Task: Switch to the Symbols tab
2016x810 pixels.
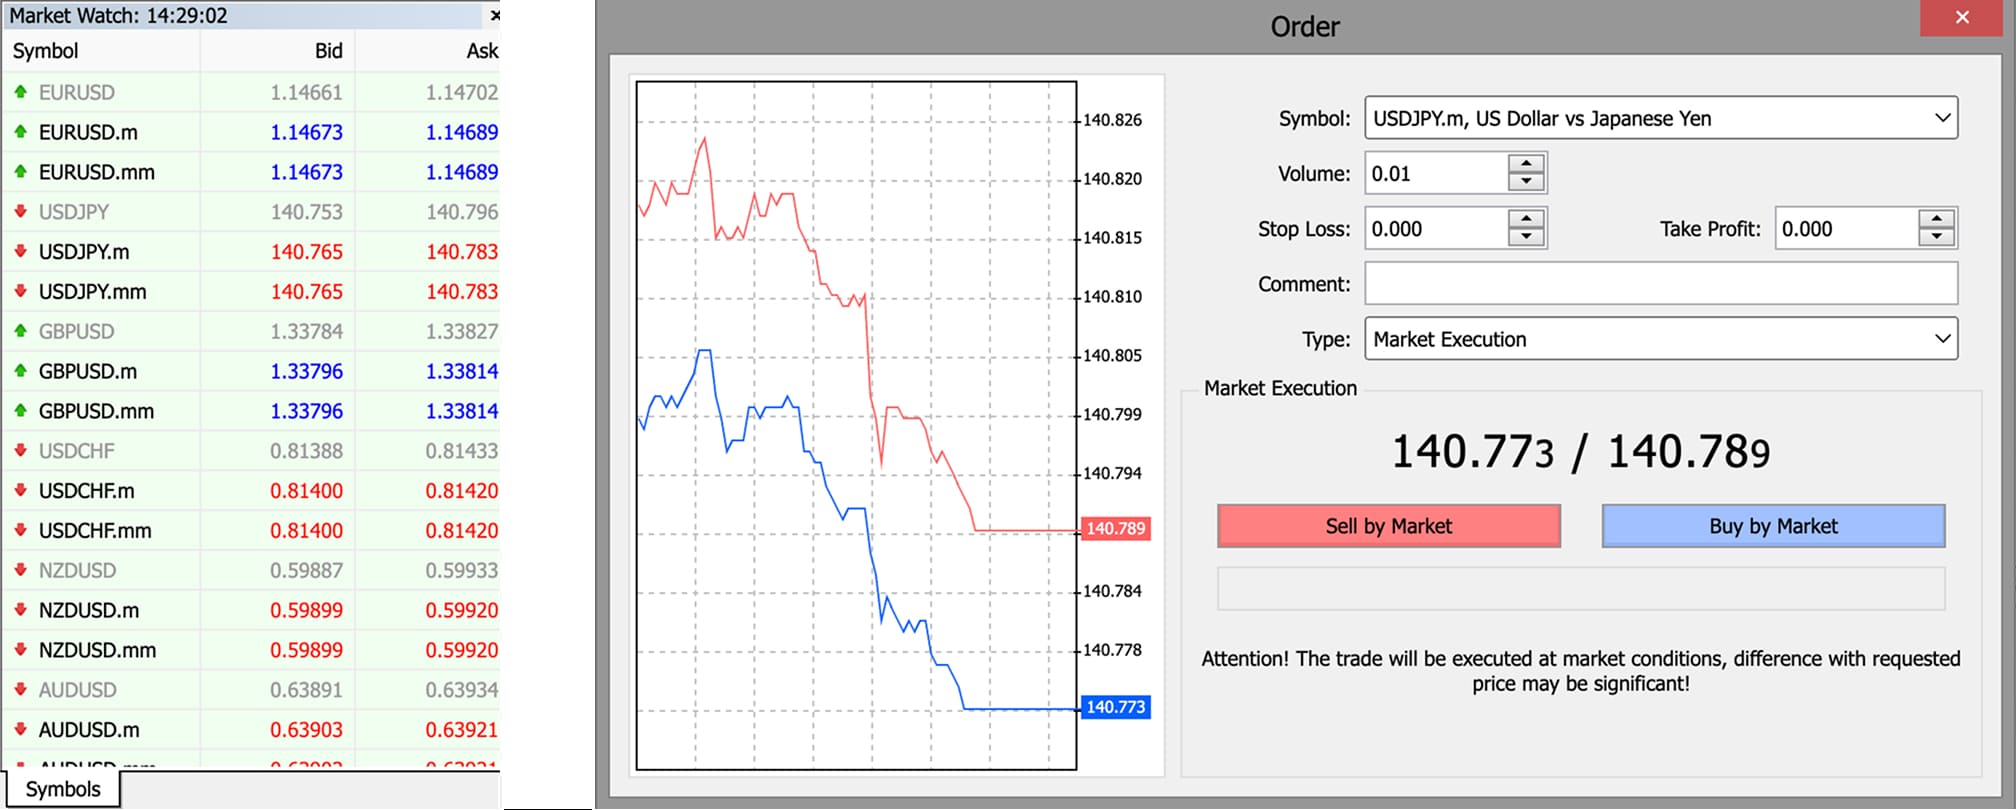Action: pos(62,789)
